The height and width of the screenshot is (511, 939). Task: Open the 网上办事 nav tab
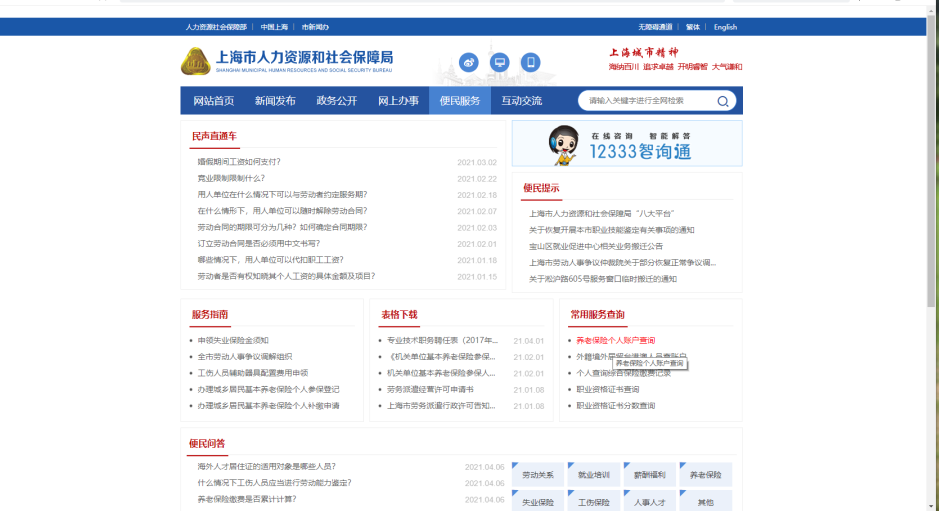click(398, 101)
